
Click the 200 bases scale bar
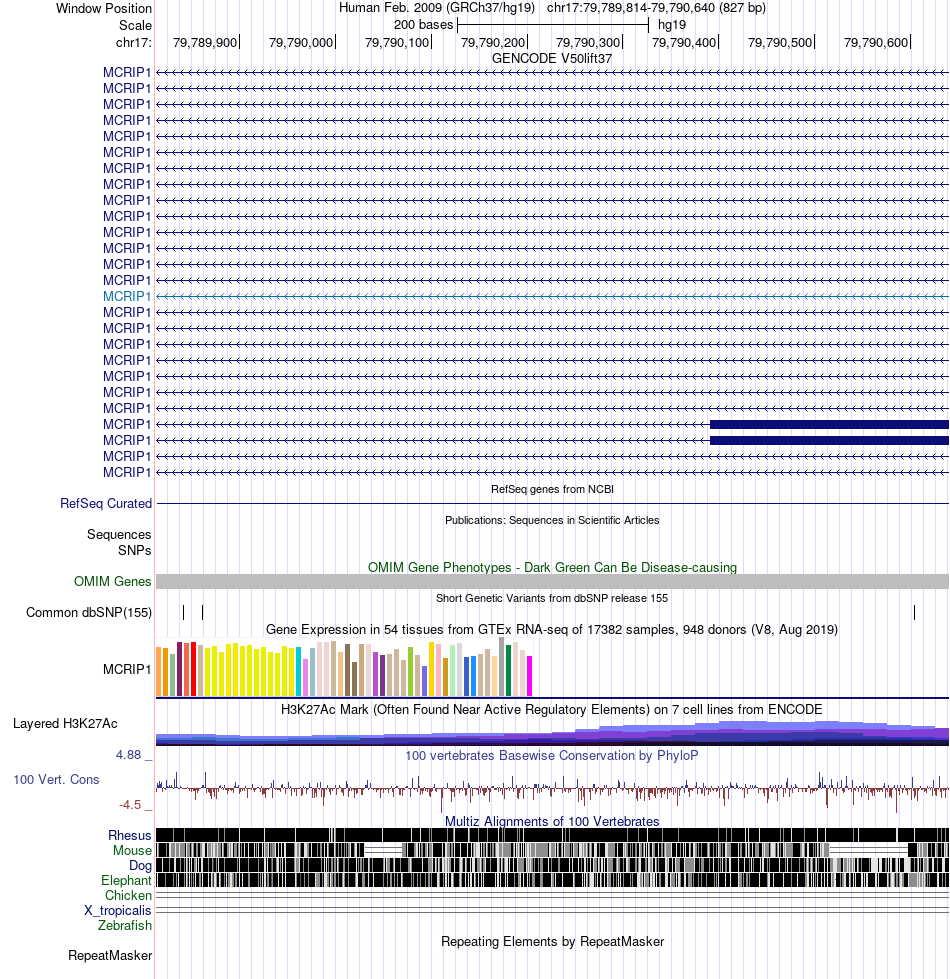tap(553, 25)
